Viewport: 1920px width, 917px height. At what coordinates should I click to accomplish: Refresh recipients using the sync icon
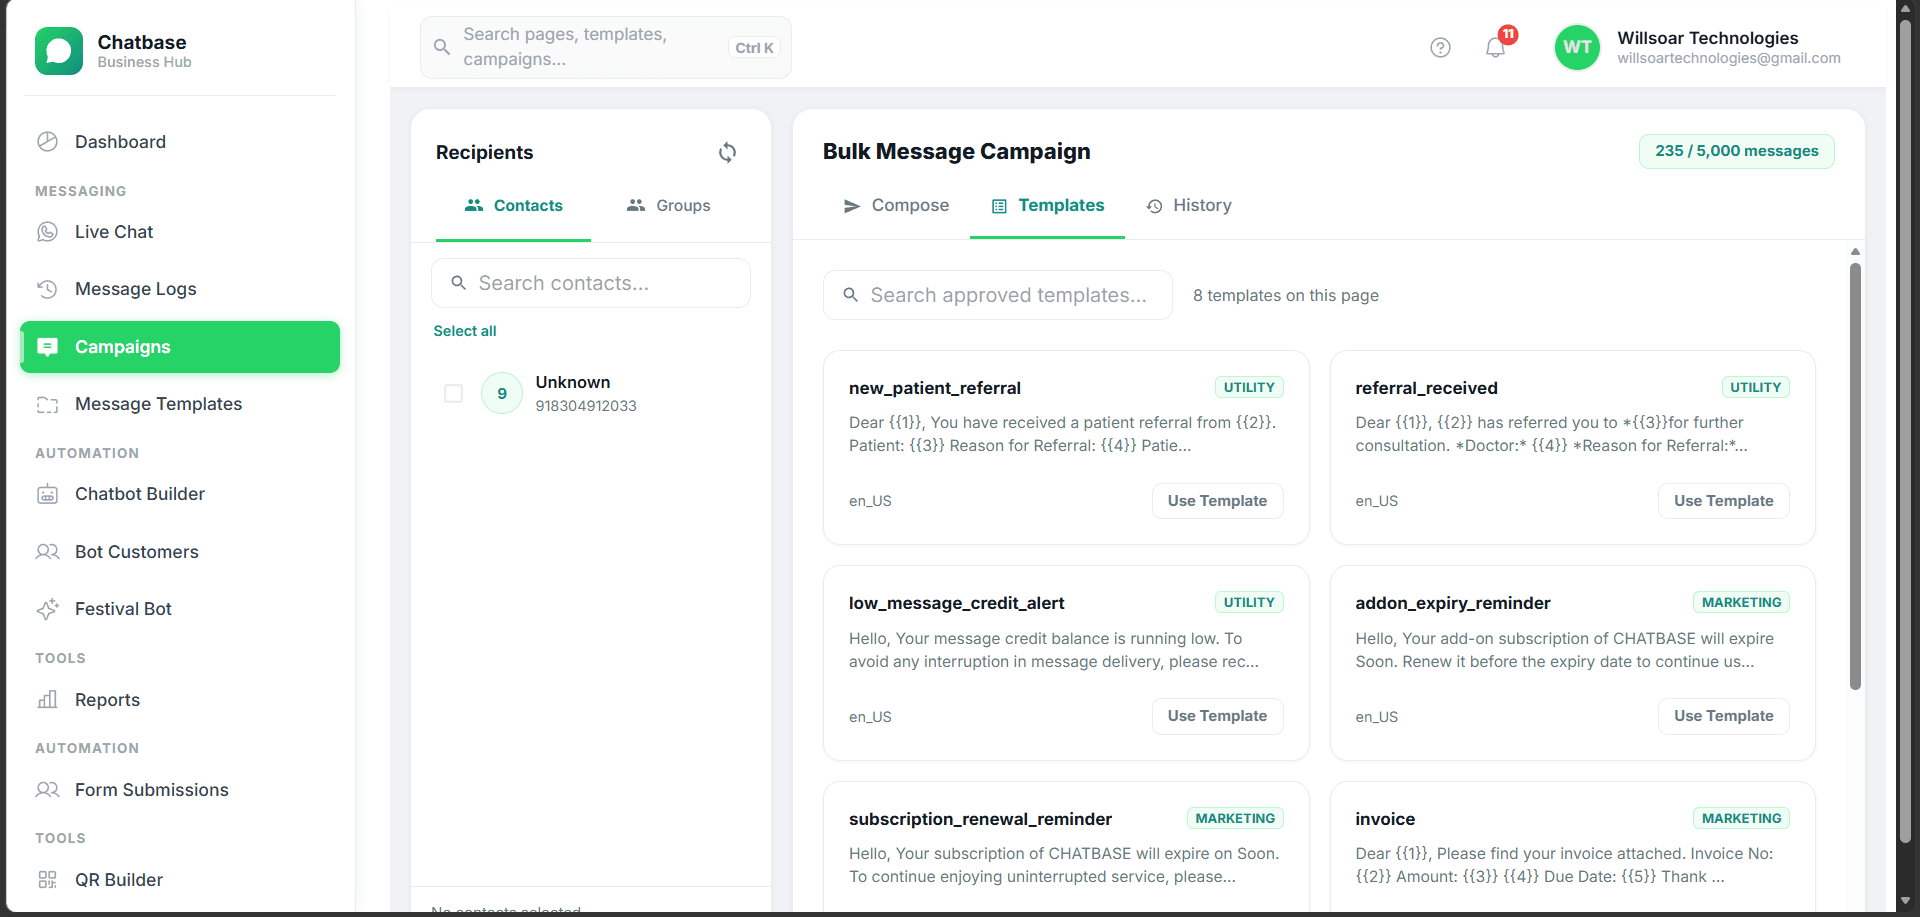coord(727,152)
